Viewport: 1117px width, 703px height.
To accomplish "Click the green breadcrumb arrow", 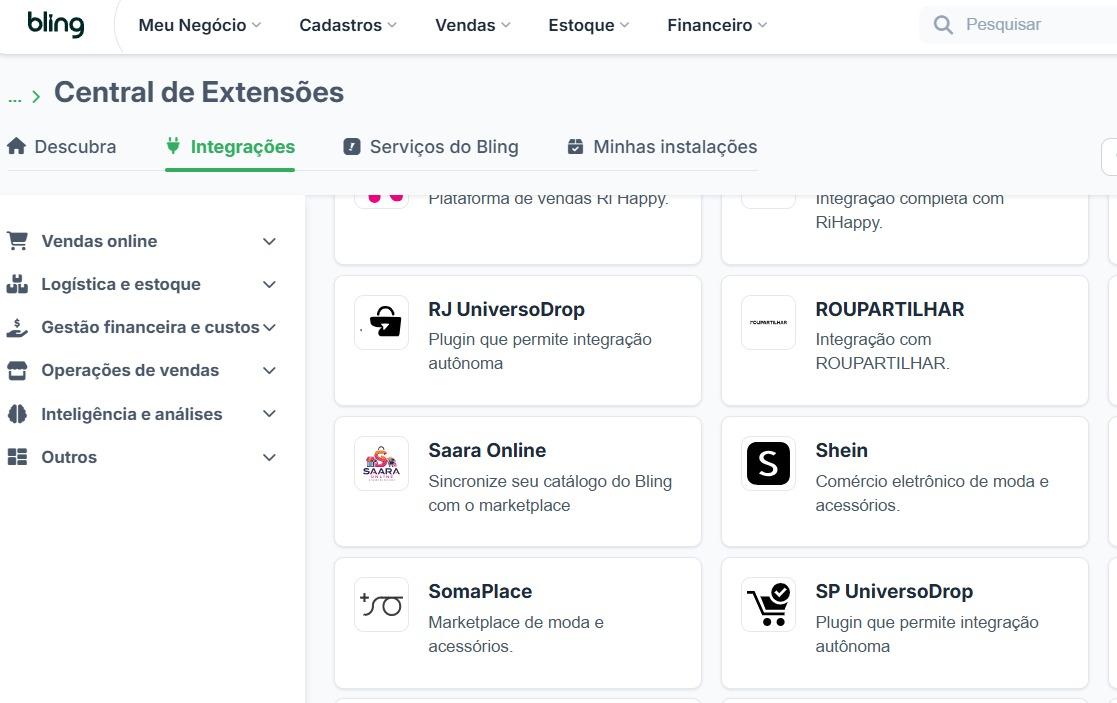I will click(36, 97).
